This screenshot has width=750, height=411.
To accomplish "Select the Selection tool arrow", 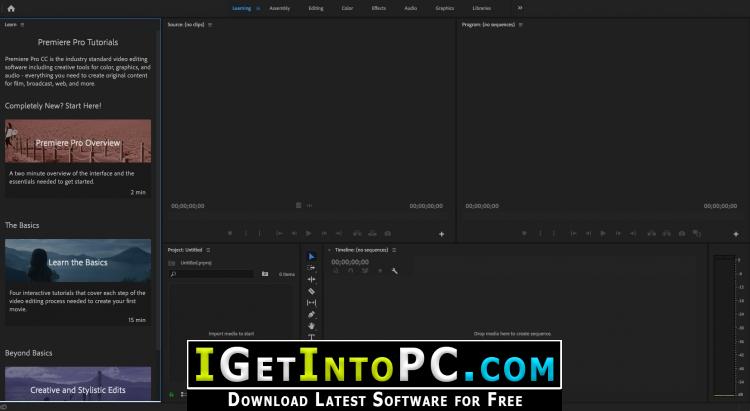I will click(311, 256).
